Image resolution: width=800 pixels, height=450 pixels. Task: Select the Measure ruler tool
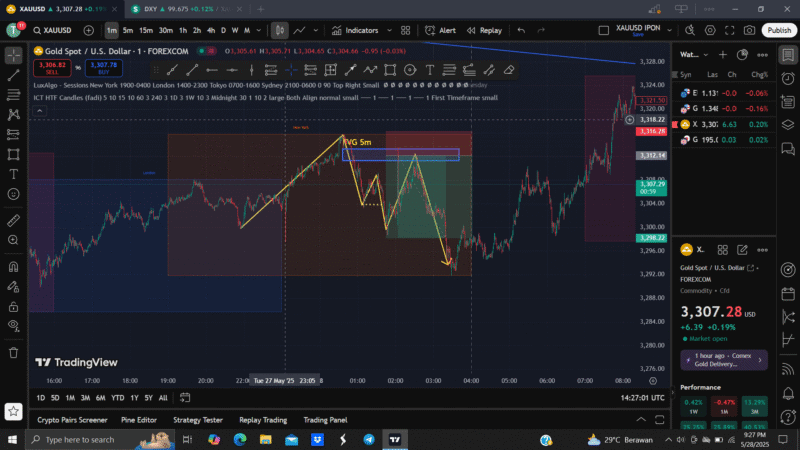point(14,220)
